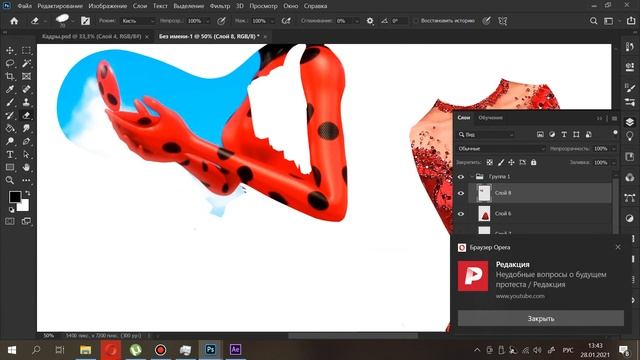
Task: Select the Horizontal Type tool
Action: [x=10, y=155]
